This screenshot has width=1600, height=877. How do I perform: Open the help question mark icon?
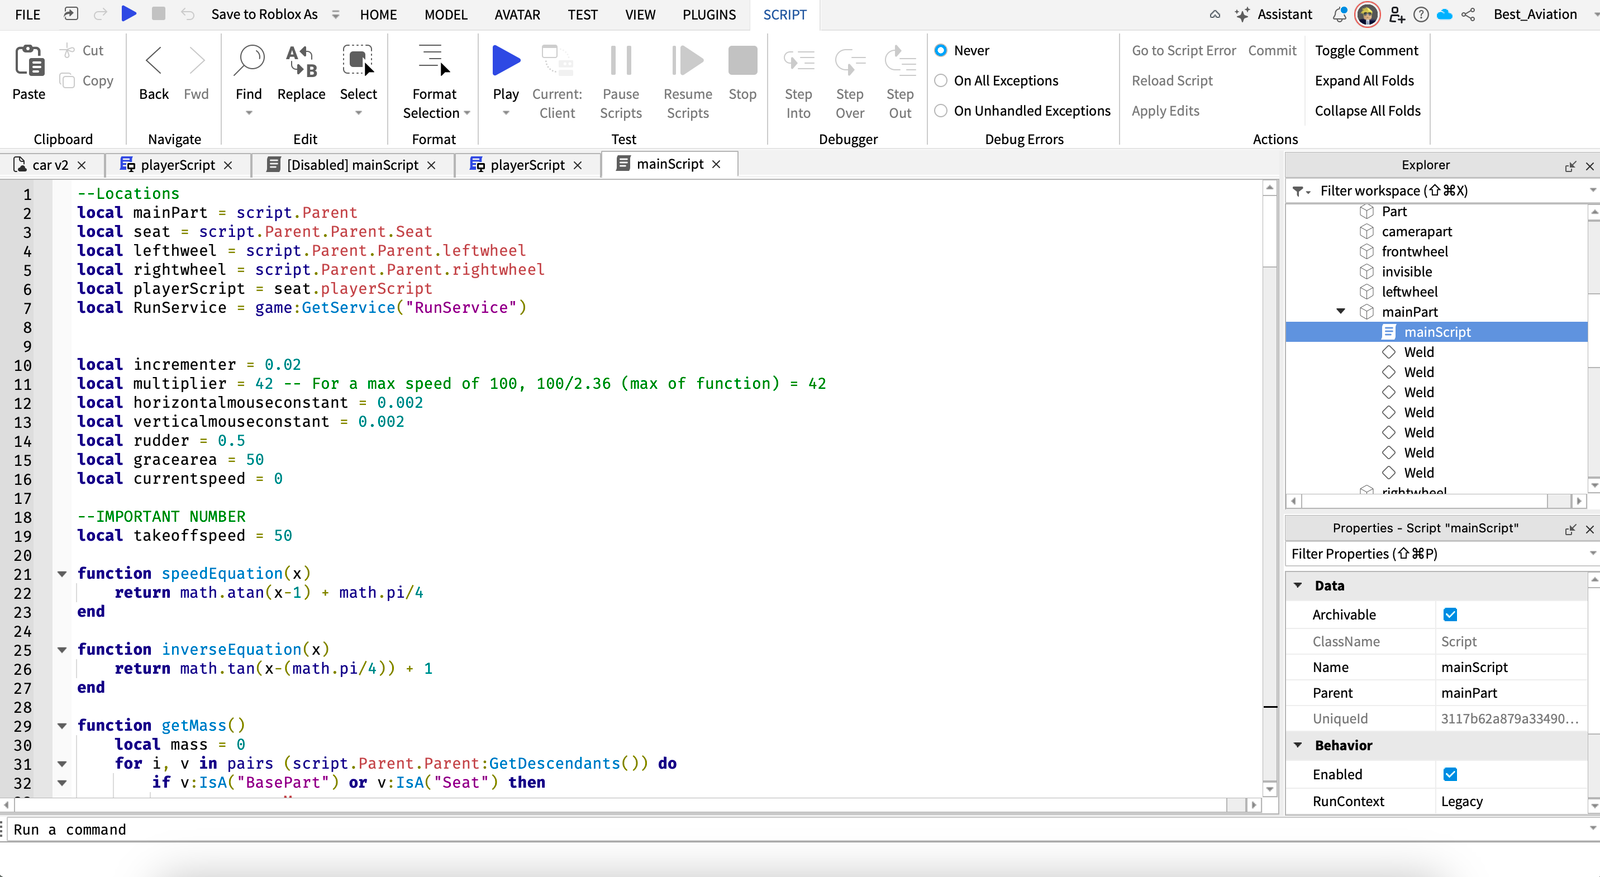tap(1420, 14)
